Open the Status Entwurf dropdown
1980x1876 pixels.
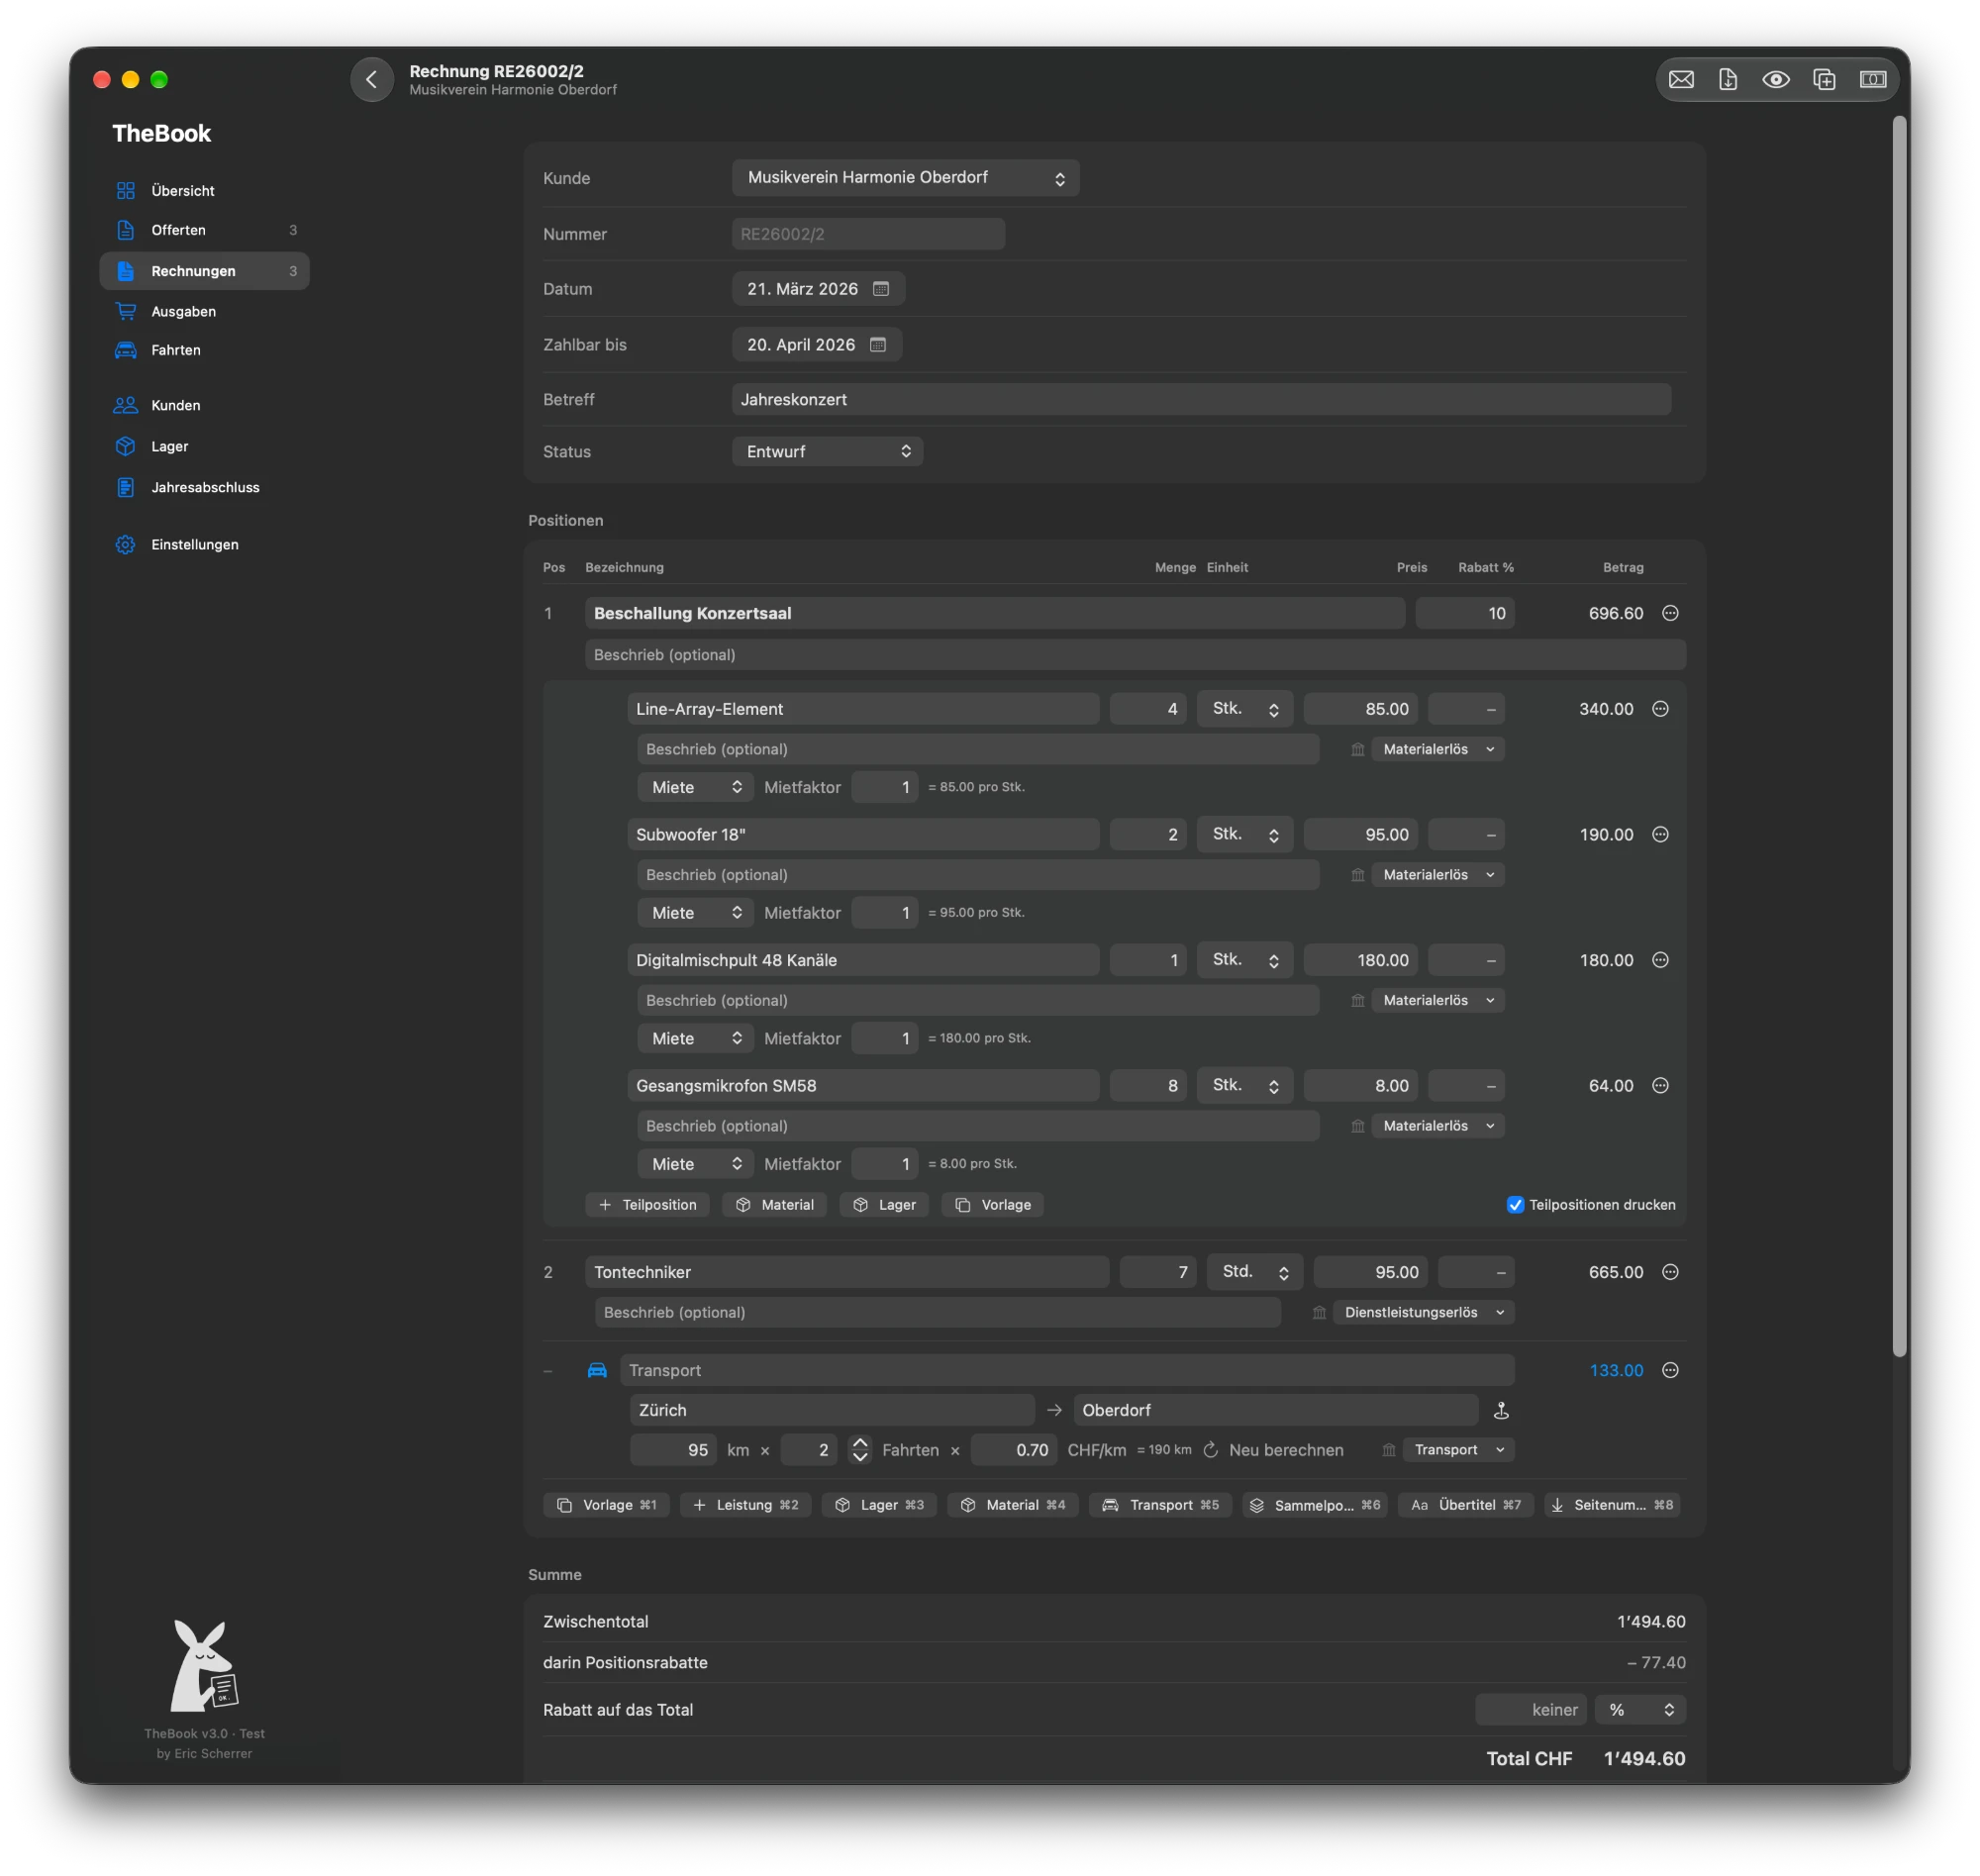click(x=827, y=452)
